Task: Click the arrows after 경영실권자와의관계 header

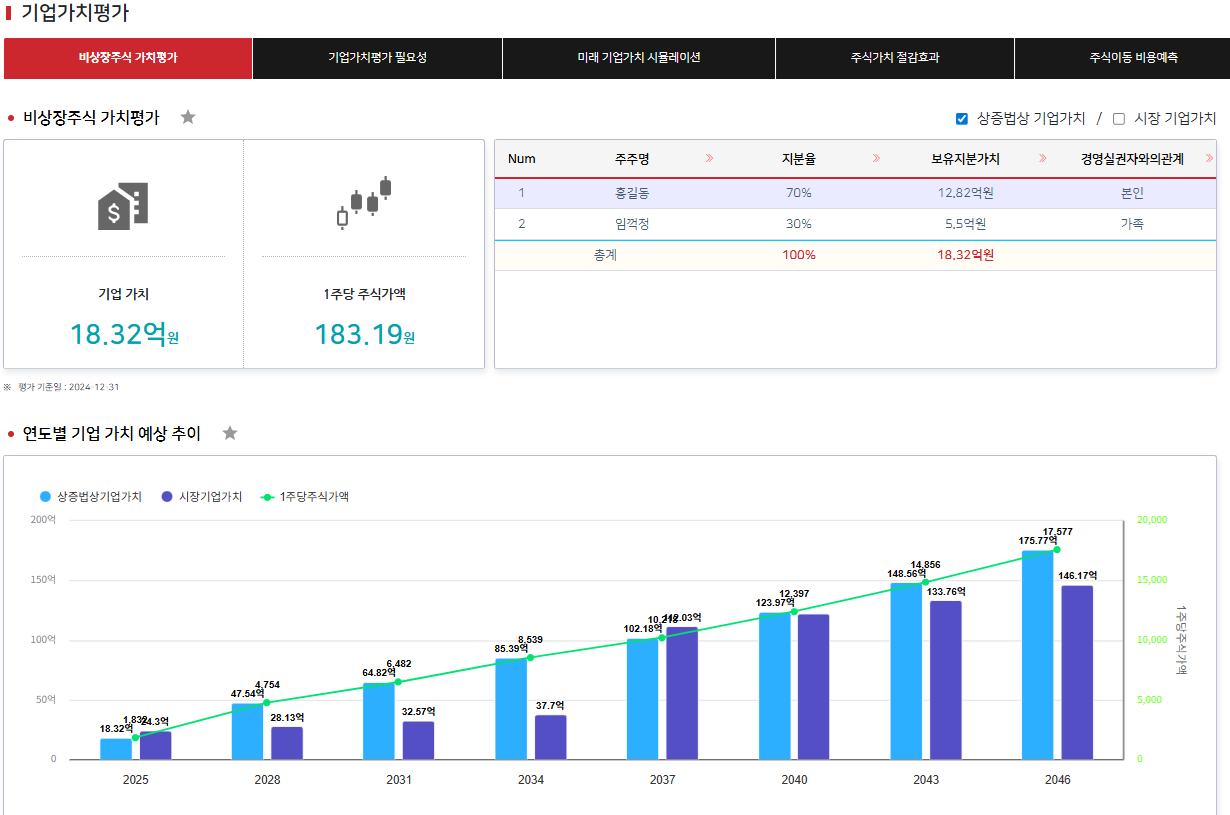Action: click(1209, 159)
